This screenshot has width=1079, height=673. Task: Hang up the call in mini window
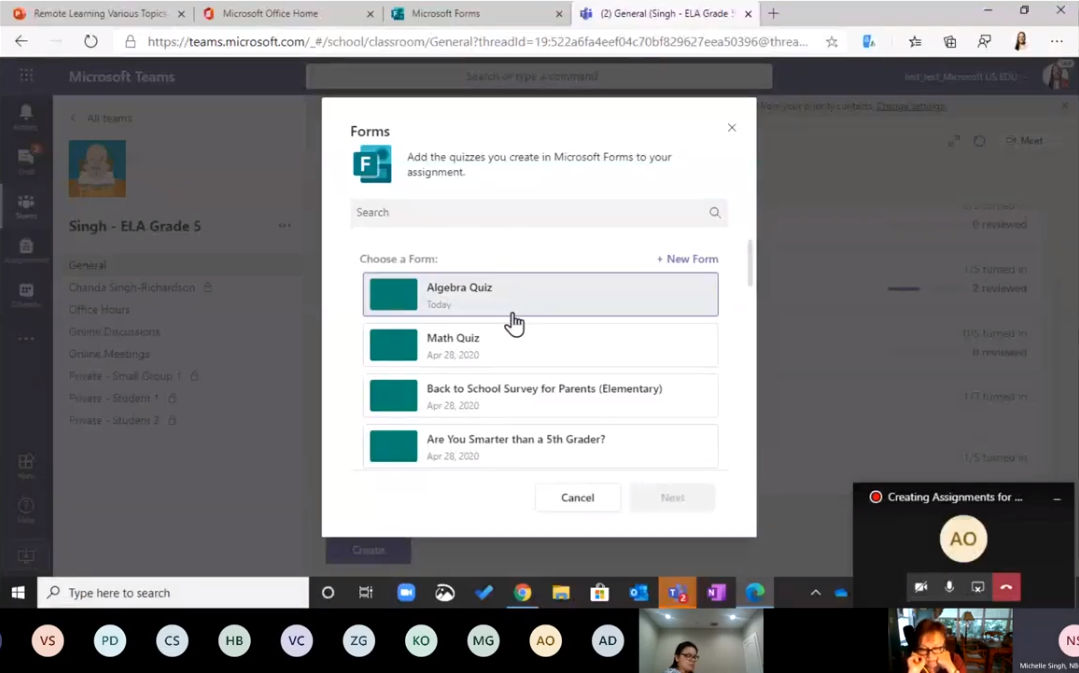coord(1006,587)
